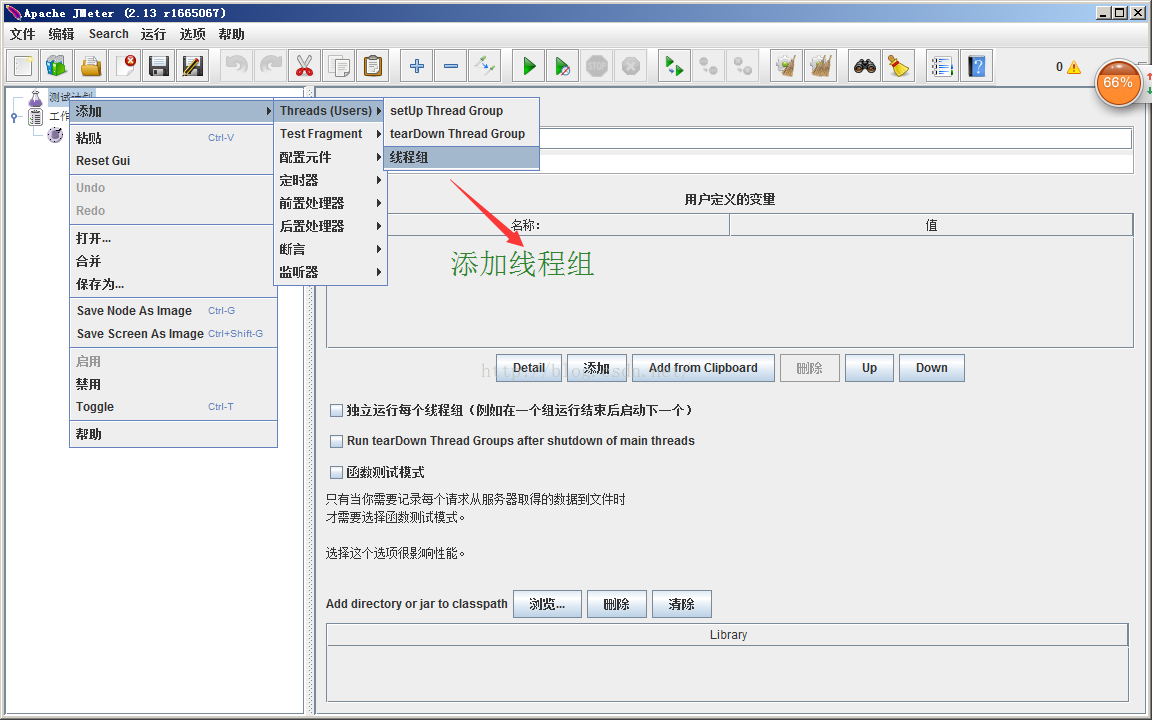Open the Function Helper list icon
The height and width of the screenshot is (720, 1152).
943,66
